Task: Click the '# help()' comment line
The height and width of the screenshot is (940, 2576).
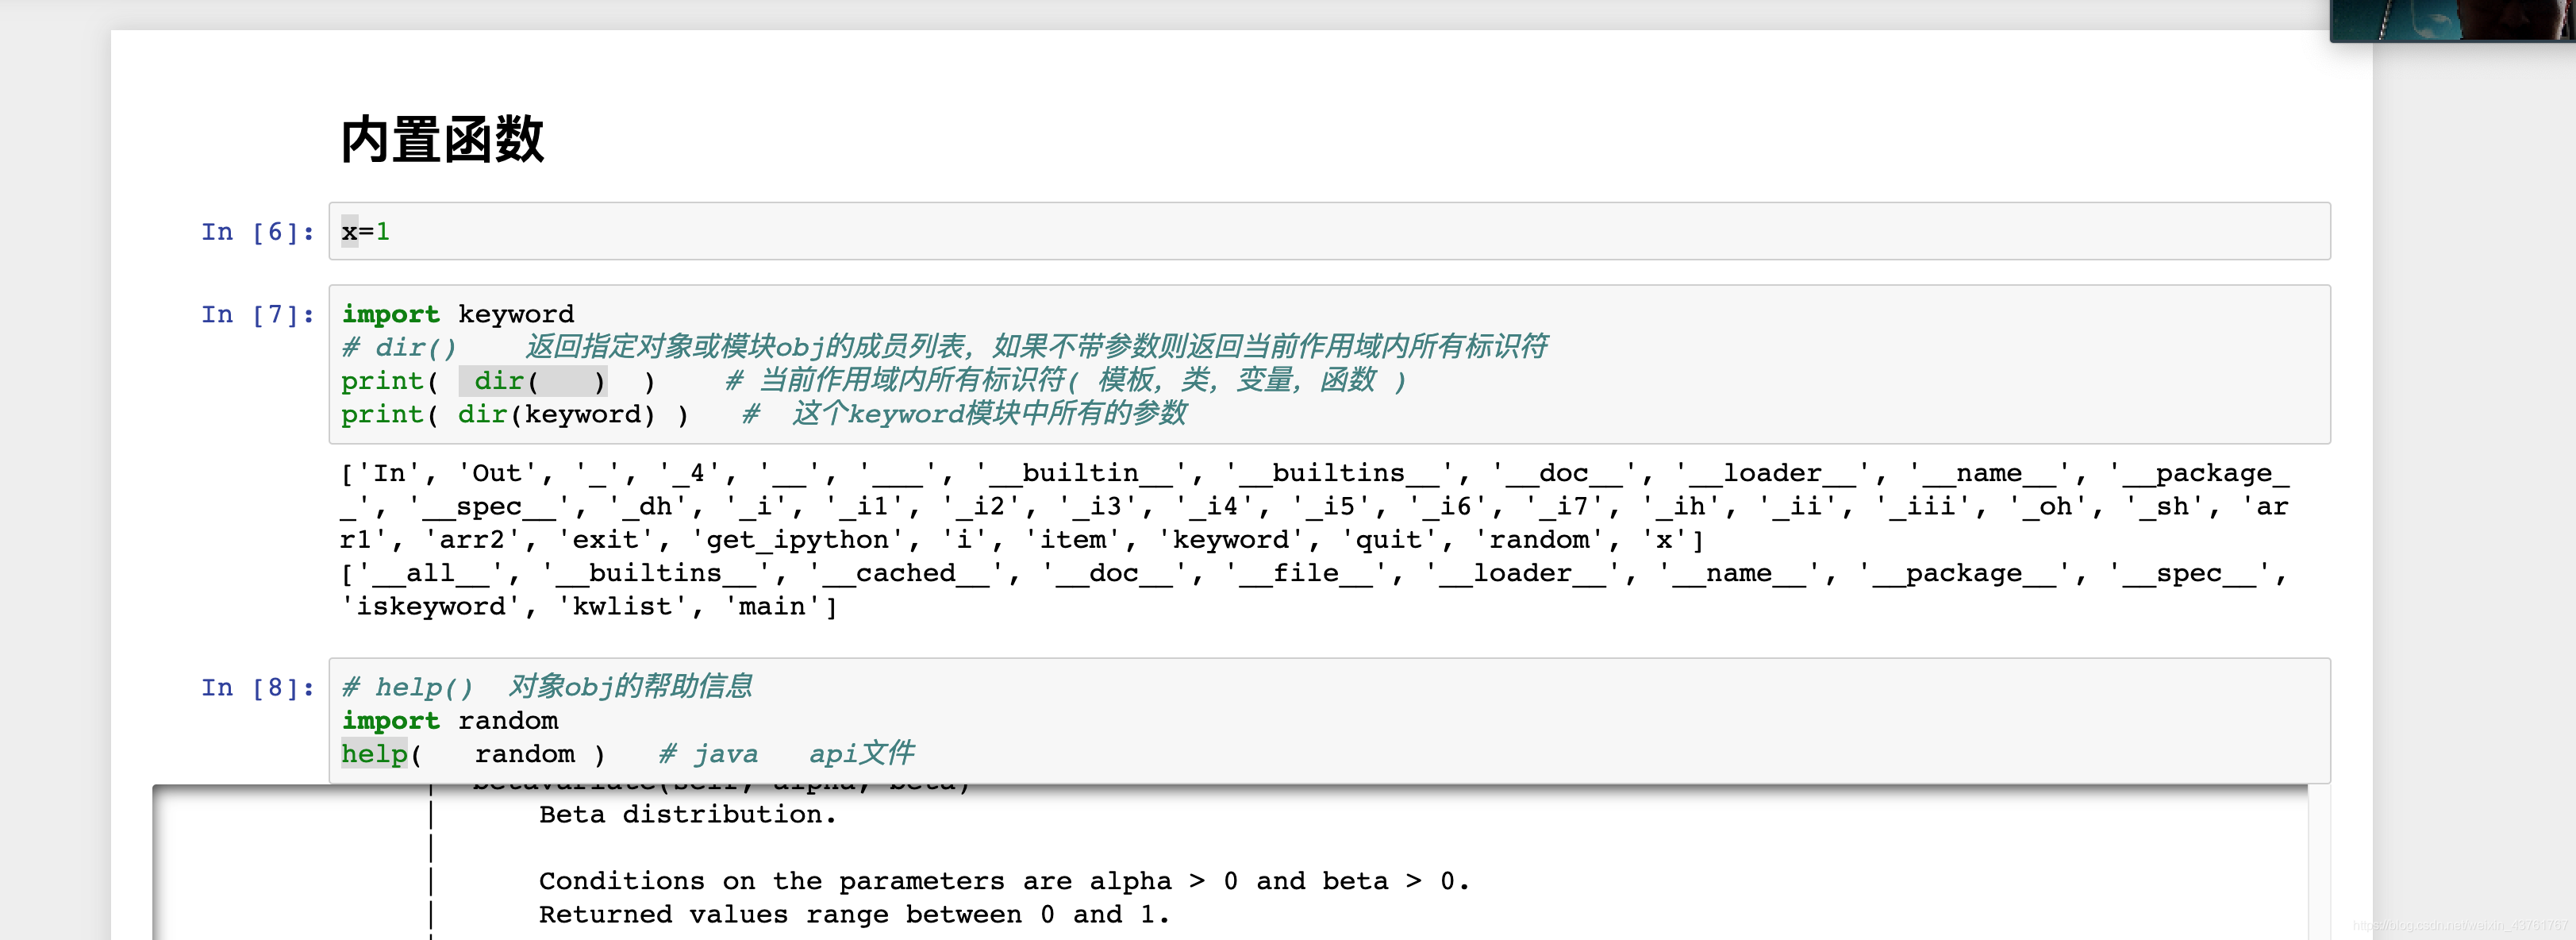Action: click(547, 687)
